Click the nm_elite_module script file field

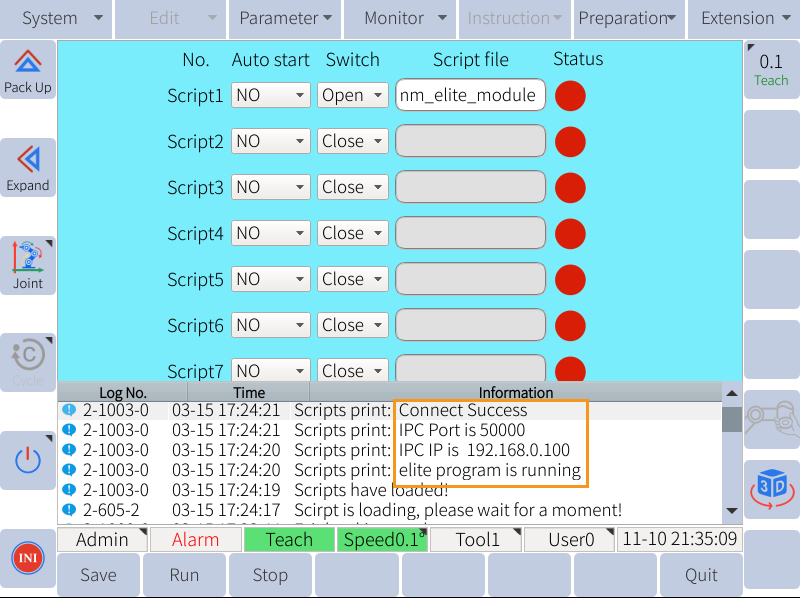(x=470, y=96)
